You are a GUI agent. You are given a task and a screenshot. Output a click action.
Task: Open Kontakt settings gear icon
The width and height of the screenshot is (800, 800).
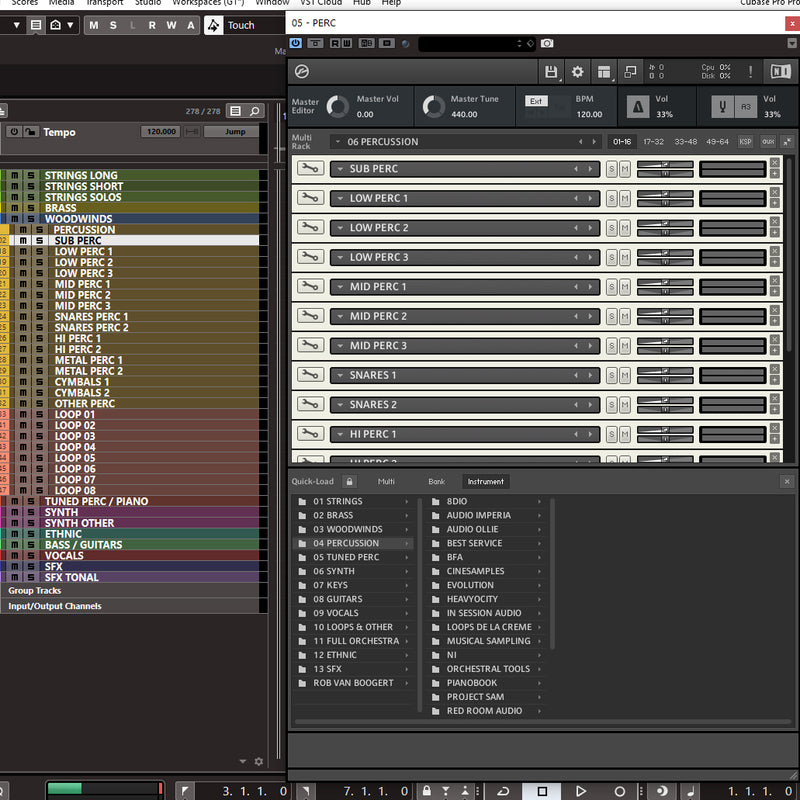[x=577, y=72]
